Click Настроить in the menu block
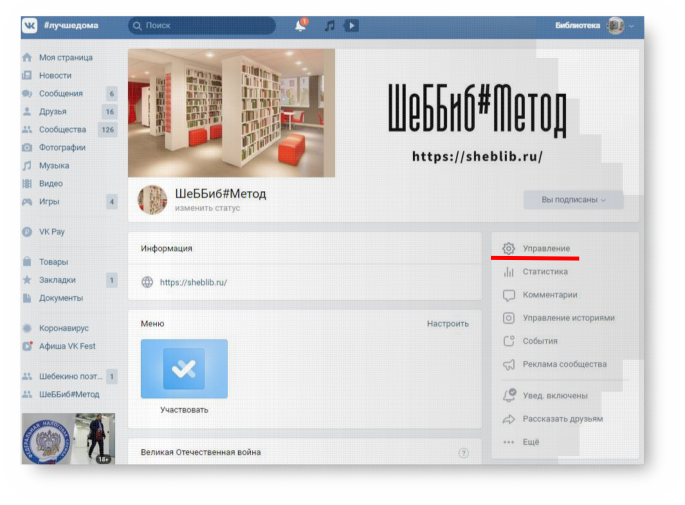The height and width of the screenshot is (505, 685). point(448,324)
